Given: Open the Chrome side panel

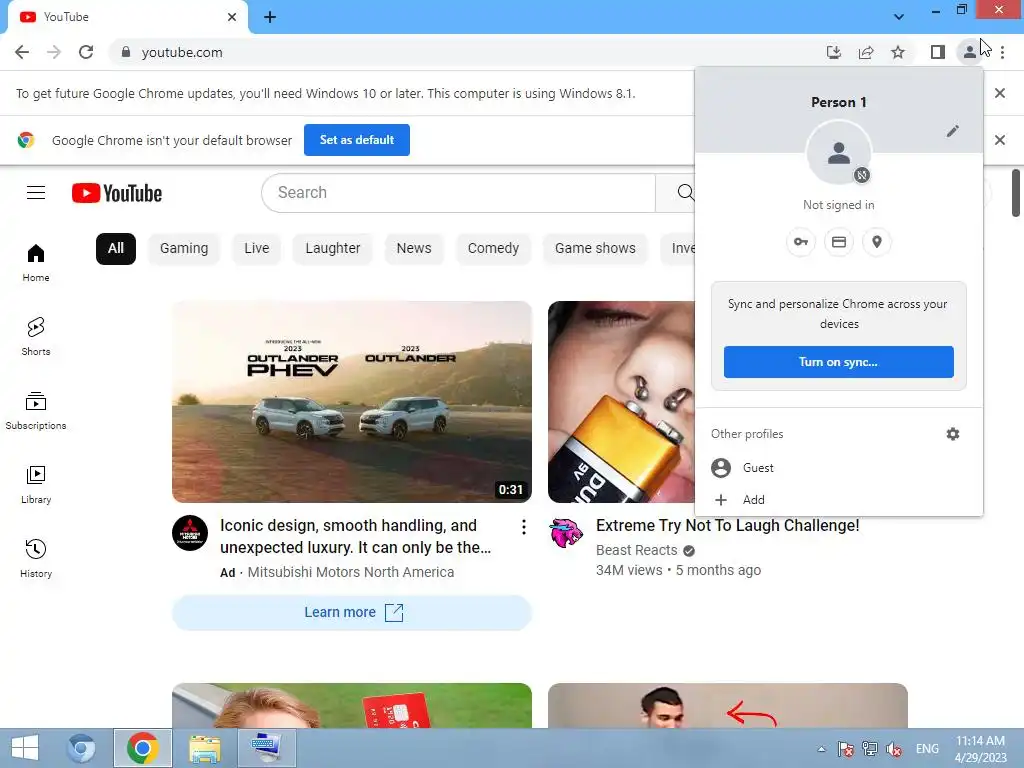Looking at the screenshot, I should pos(938,52).
